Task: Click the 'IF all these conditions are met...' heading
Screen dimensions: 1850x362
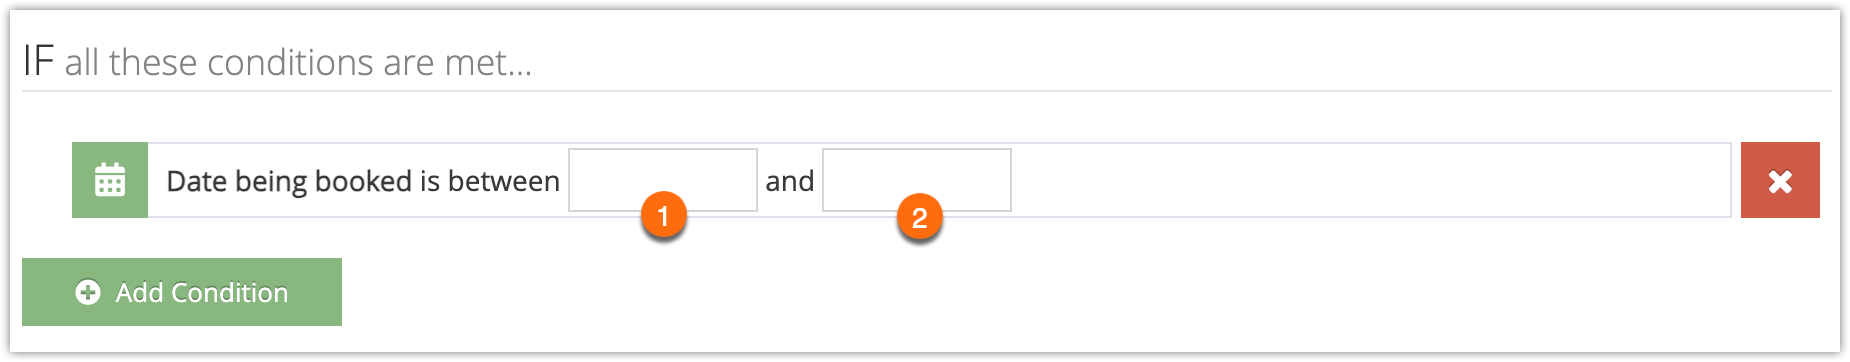Action: point(277,61)
